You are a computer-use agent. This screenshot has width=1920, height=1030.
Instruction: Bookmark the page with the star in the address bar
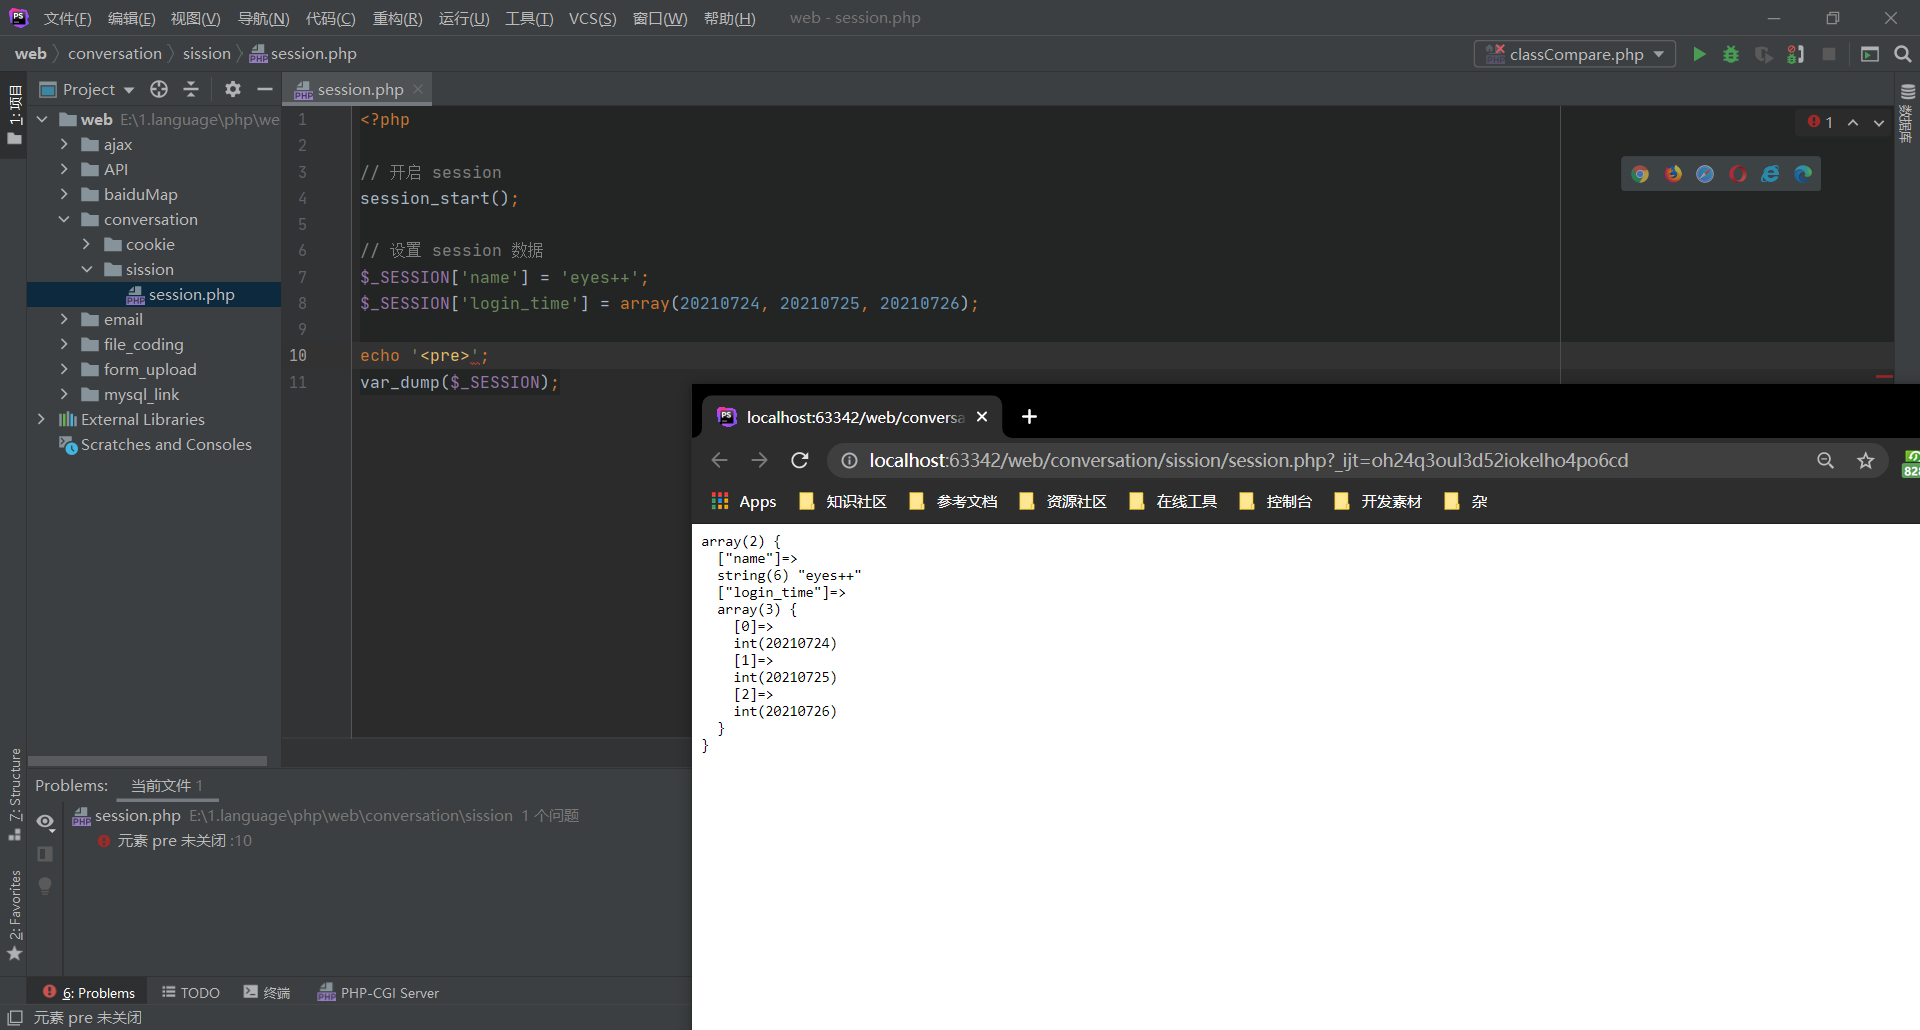[x=1865, y=460]
